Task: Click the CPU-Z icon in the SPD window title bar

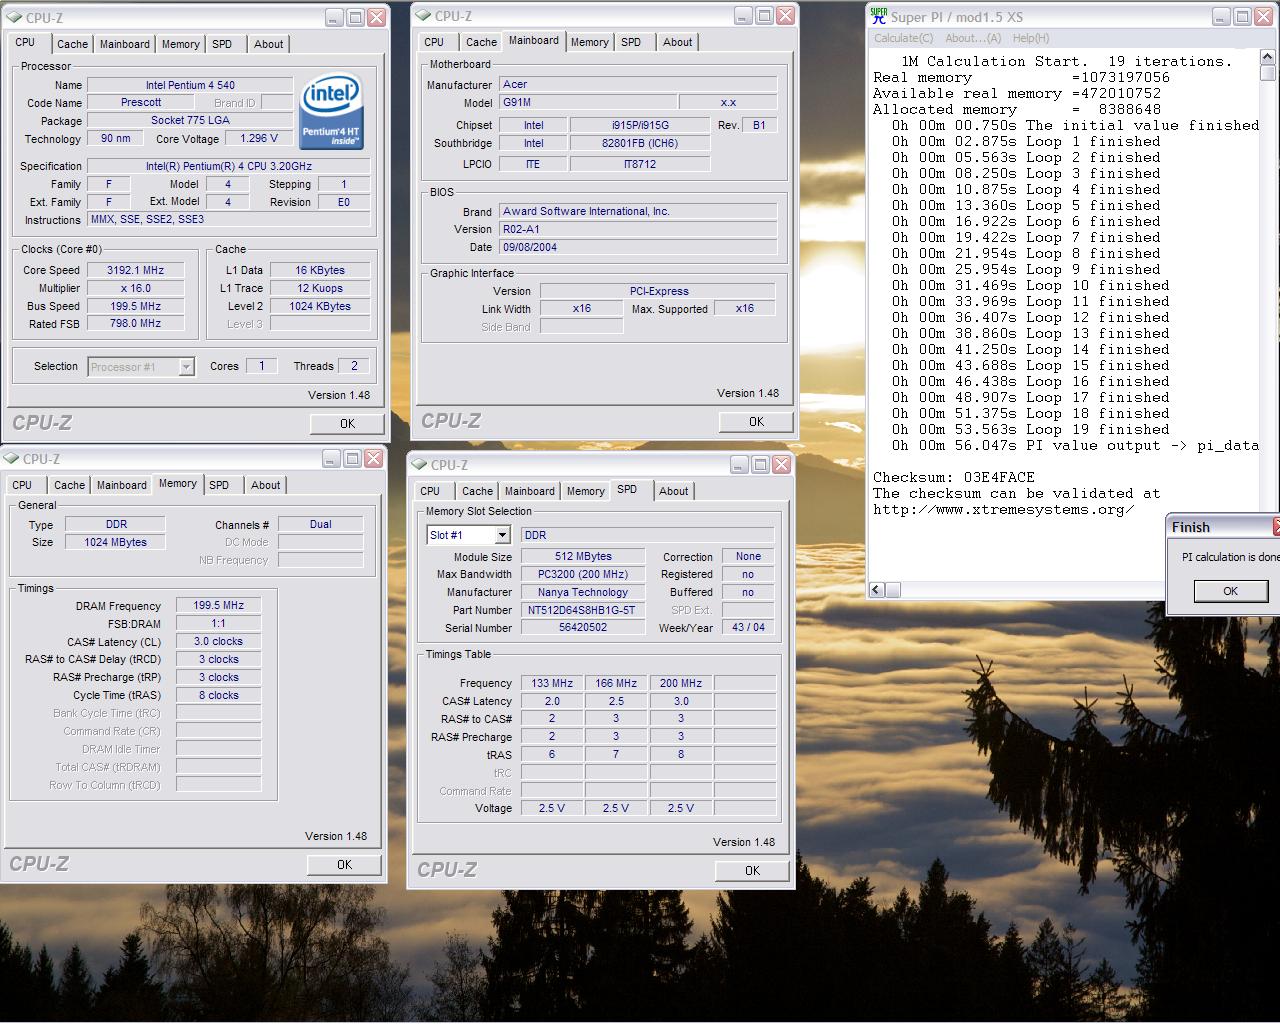Action: tap(420, 465)
